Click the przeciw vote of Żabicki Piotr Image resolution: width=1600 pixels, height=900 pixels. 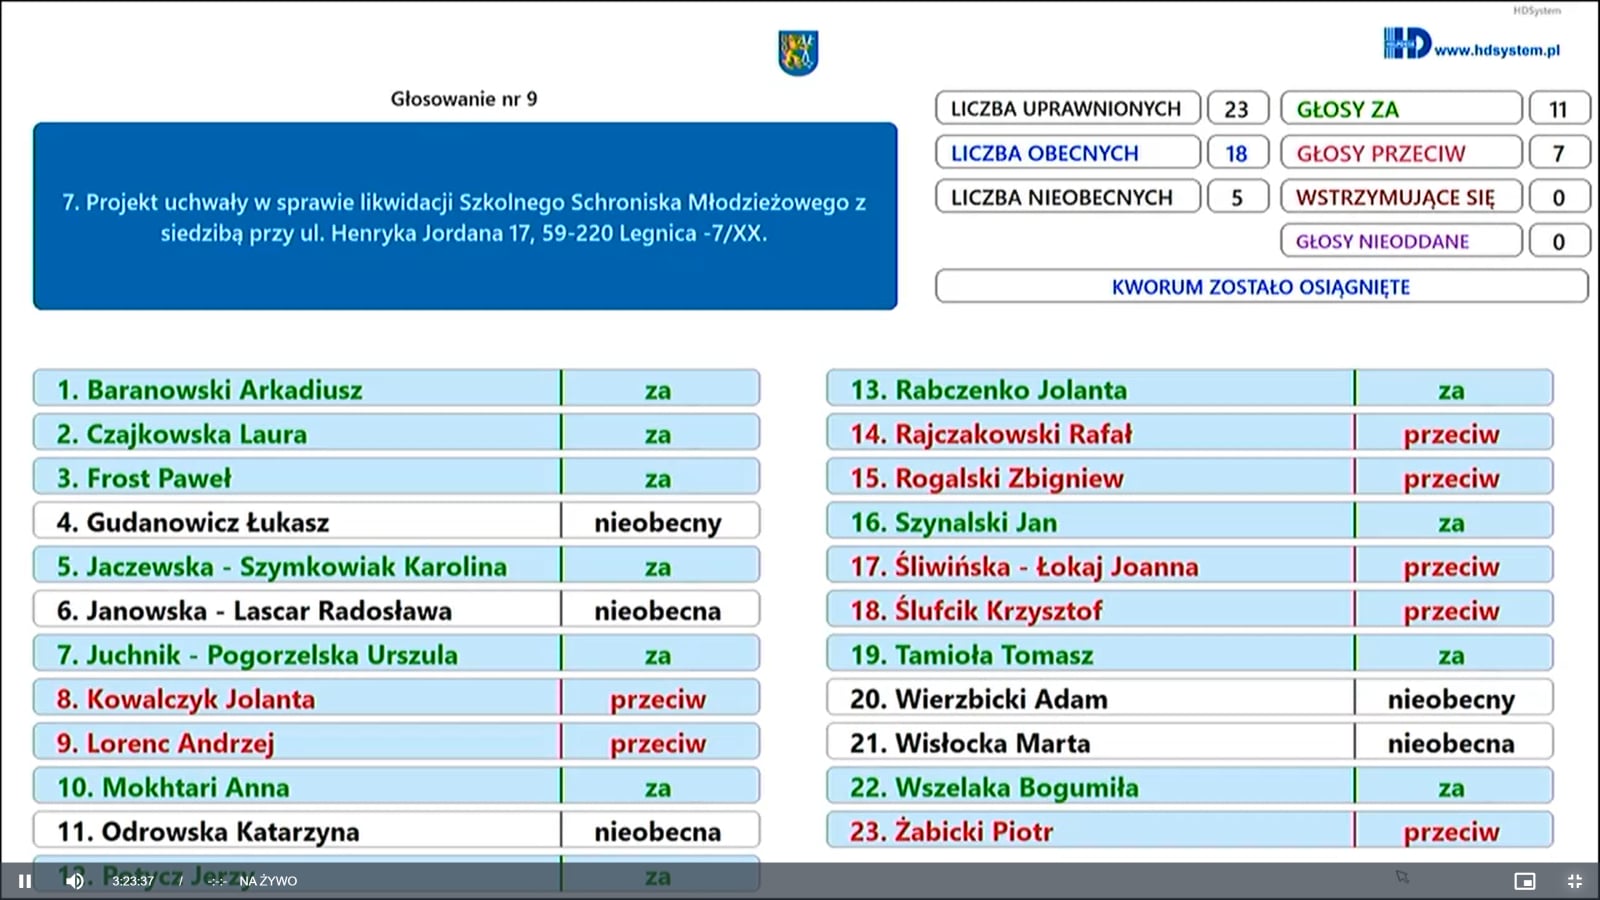tap(1452, 831)
